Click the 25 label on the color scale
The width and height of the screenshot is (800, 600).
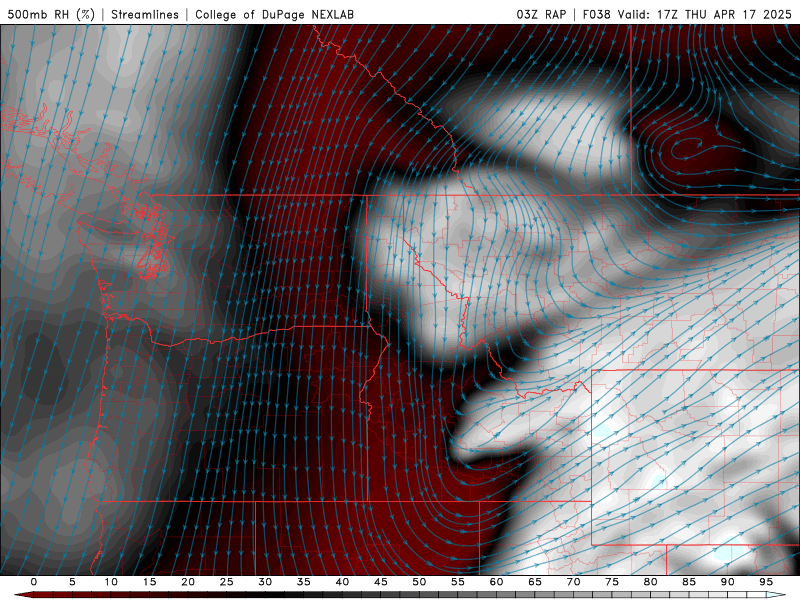point(227,582)
